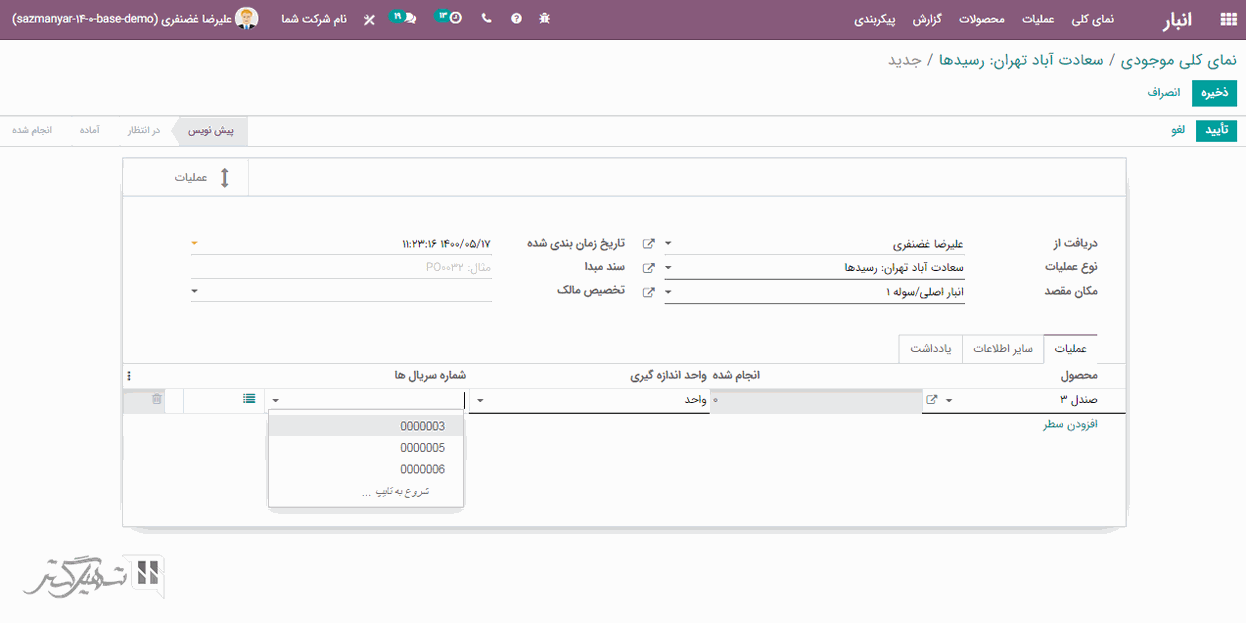This screenshot has width=1246, height=623.
Task: Click the آماده status stage
Action: point(89,131)
